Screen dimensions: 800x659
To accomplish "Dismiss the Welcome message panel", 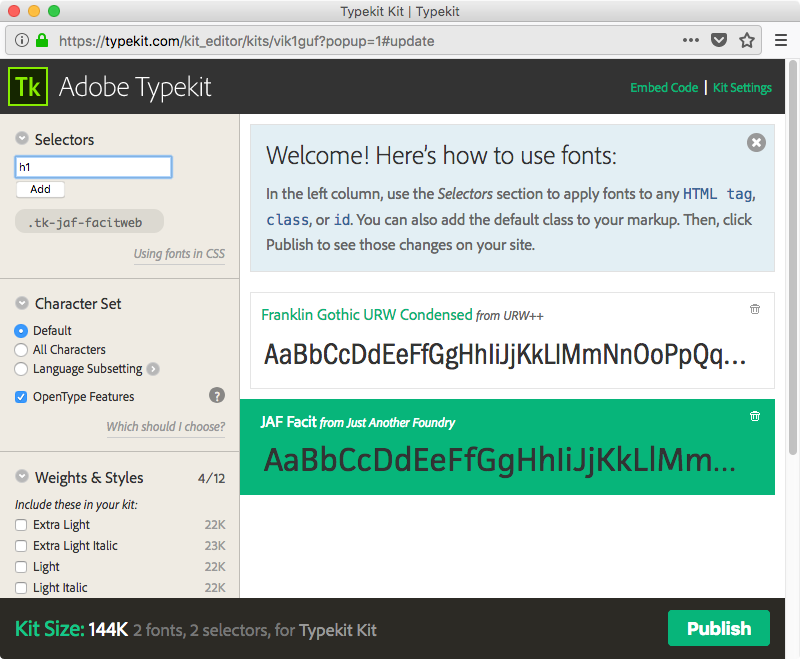I will (756, 142).
